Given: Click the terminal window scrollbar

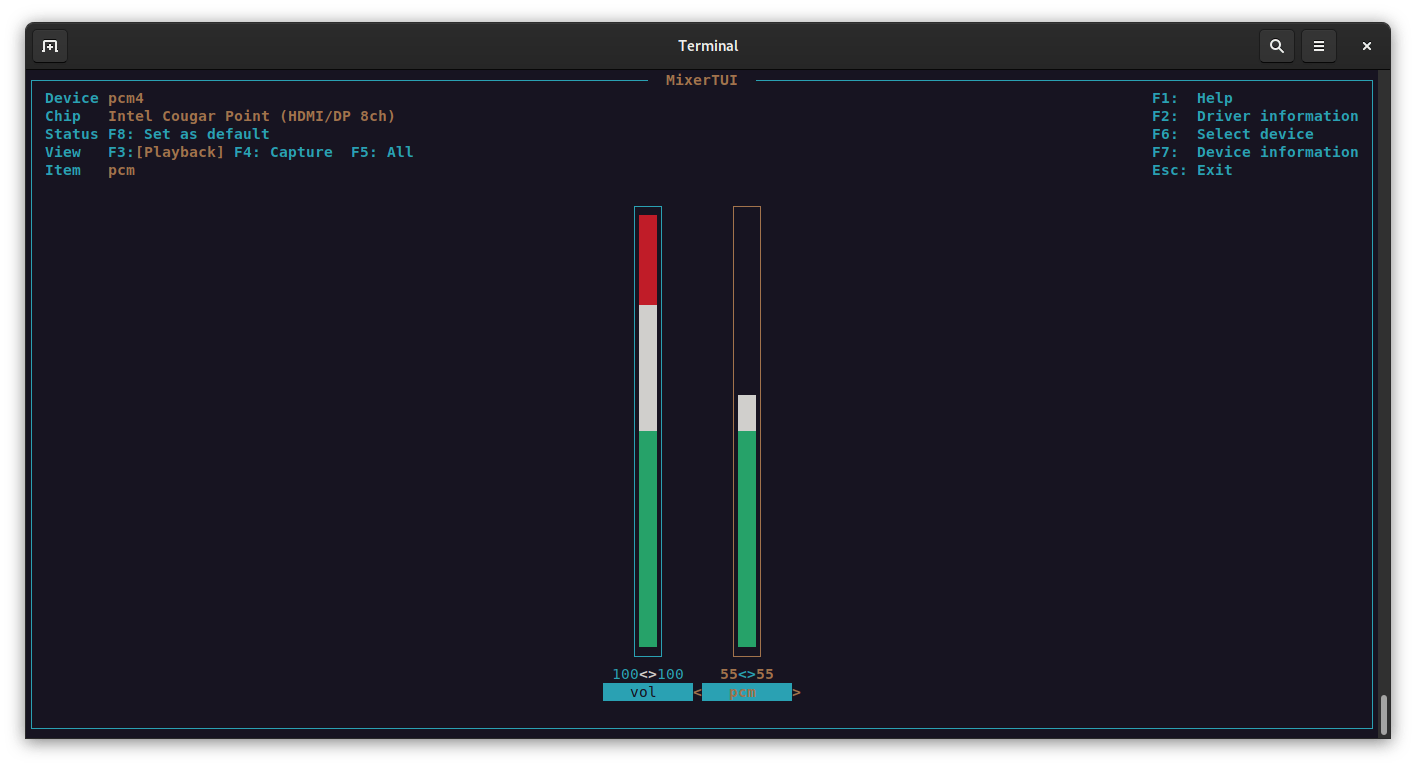Looking at the screenshot, I should 1386,714.
